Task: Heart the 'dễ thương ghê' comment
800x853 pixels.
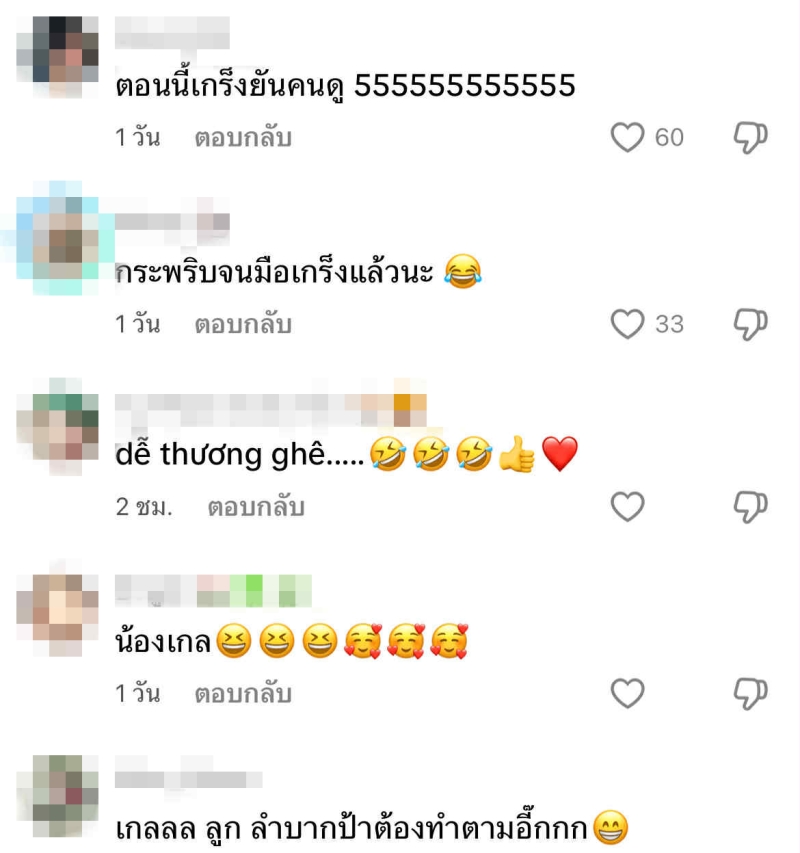Action: (627, 506)
